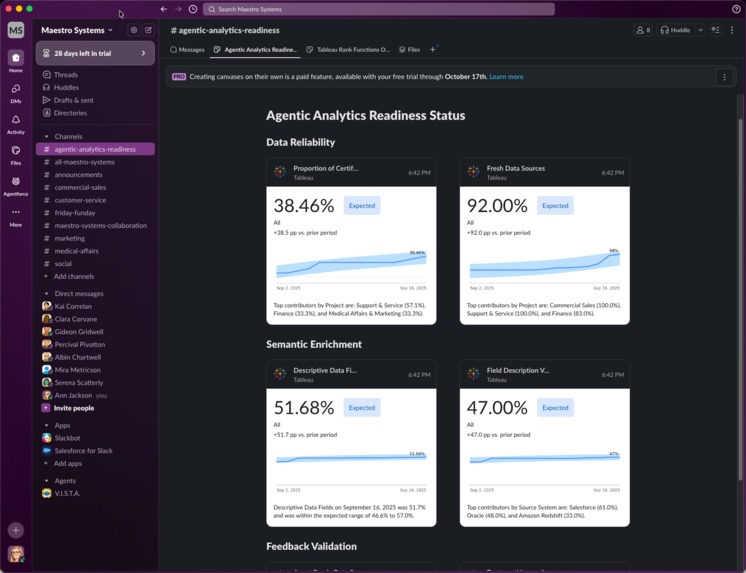
Task: Collapse the Agents section
Action: point(47,481)
